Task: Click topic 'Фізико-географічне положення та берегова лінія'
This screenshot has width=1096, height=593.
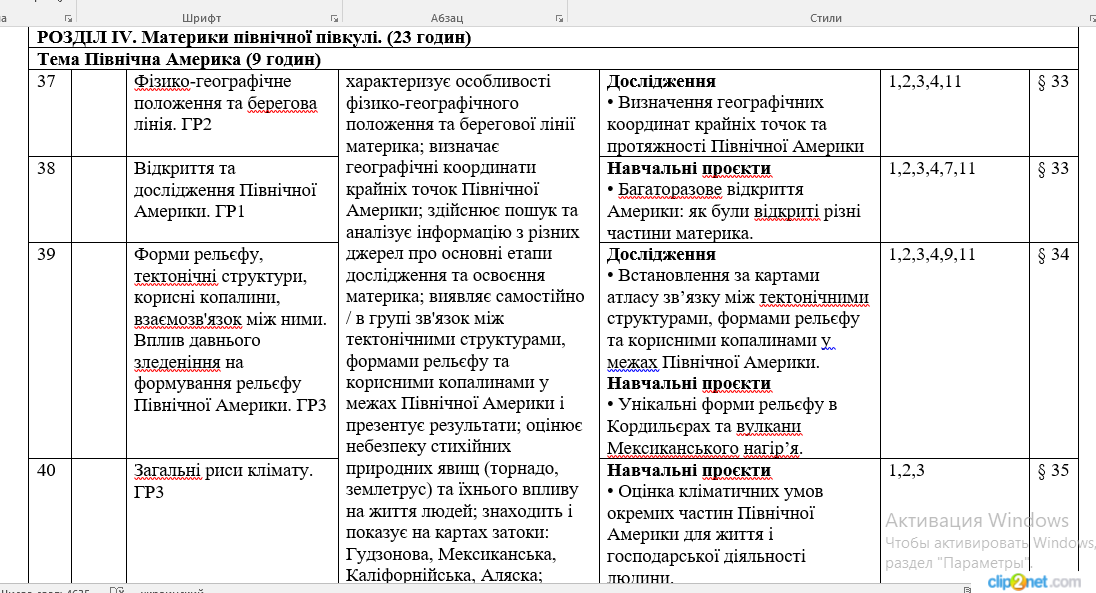Action: click(x=225, y=103)
